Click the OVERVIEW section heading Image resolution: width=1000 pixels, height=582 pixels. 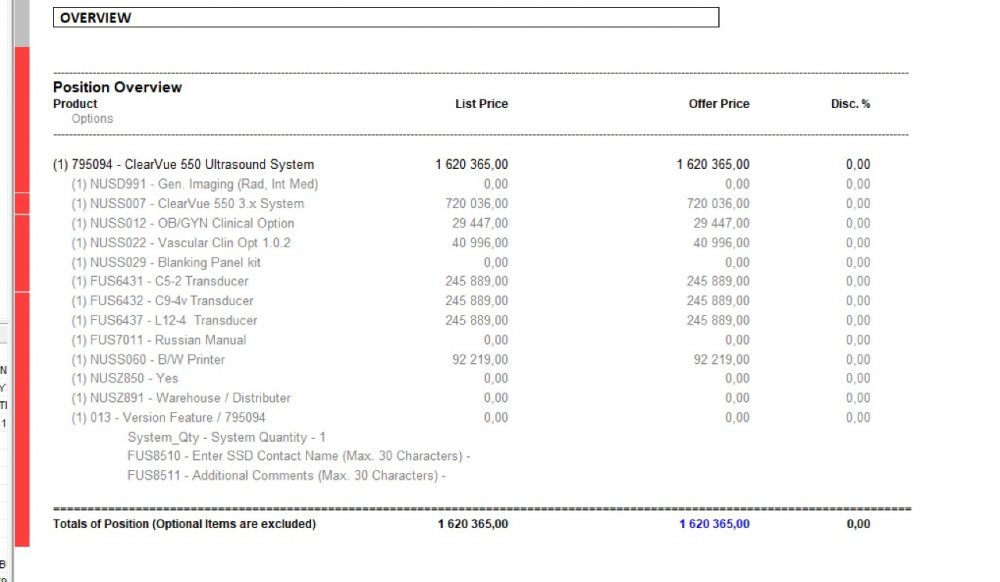[96, 18]
